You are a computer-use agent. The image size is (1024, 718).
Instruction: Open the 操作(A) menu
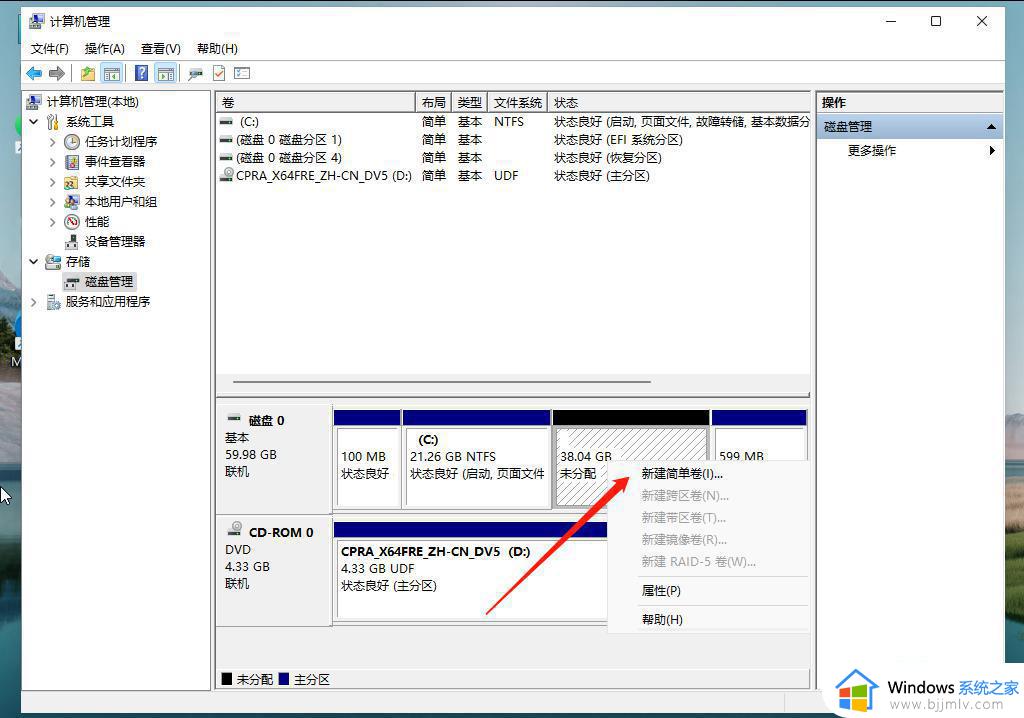point(104,49)
